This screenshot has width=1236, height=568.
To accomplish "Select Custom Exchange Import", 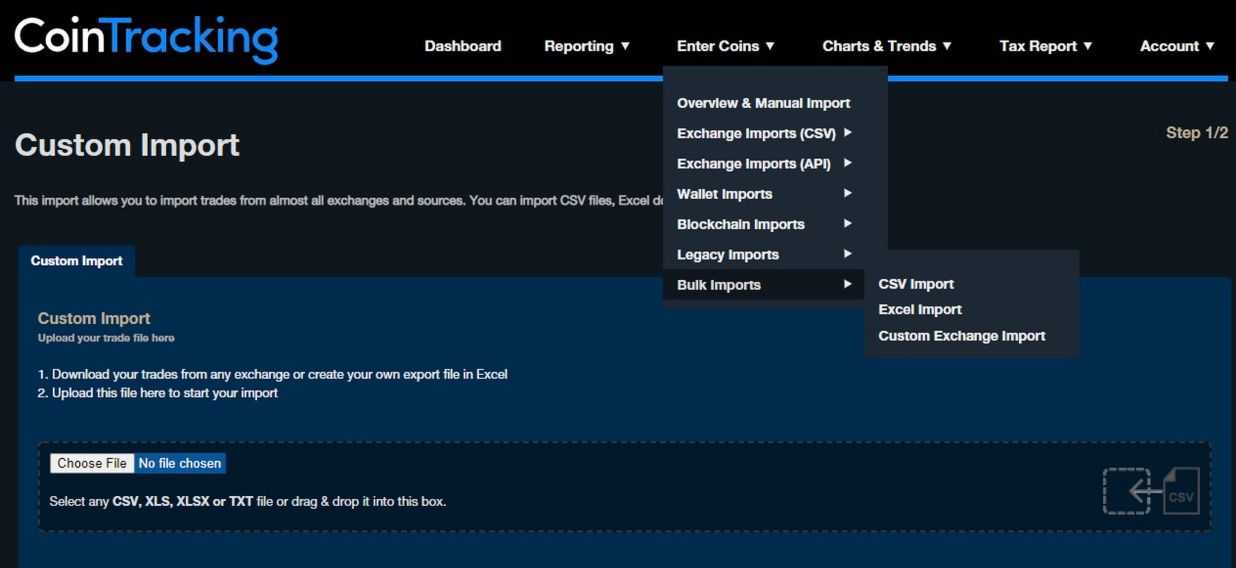I will point(962,336).
